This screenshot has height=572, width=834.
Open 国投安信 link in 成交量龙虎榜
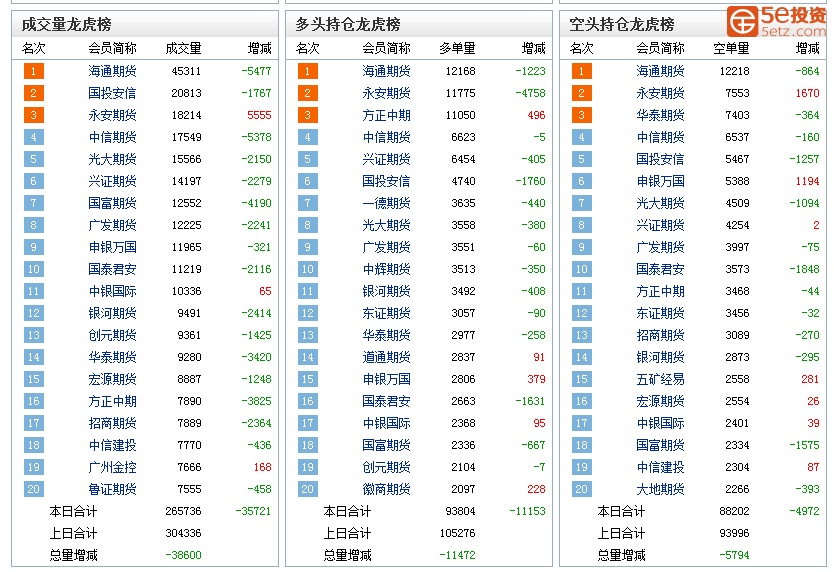(112, 93)
